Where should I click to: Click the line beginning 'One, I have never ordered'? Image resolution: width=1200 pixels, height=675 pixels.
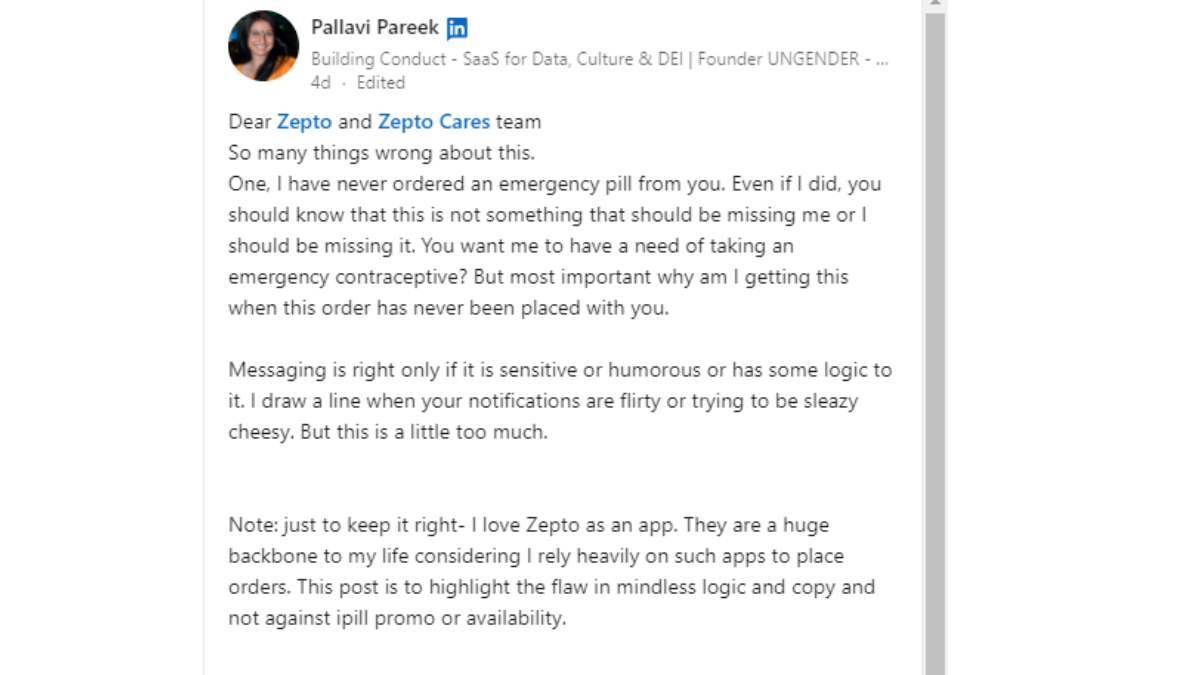coord(555,184)
